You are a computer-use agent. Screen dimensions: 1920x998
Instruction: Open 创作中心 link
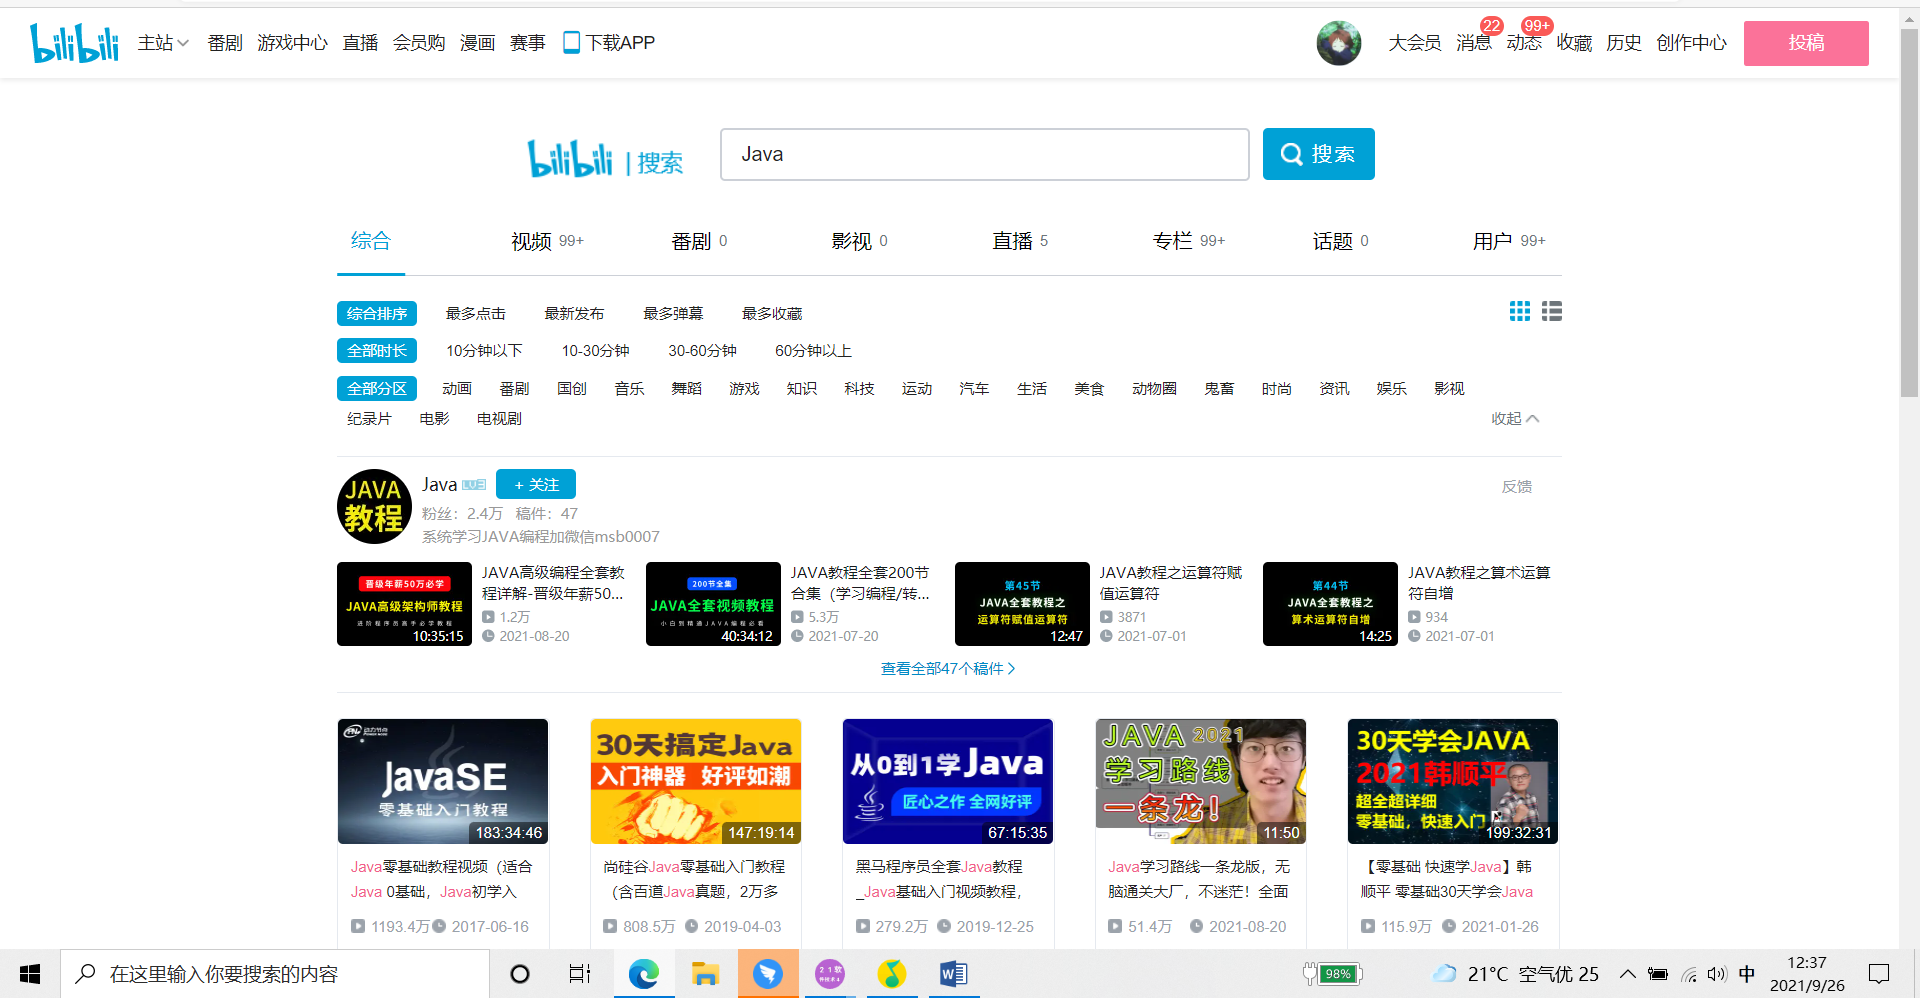coord(1691,43)
